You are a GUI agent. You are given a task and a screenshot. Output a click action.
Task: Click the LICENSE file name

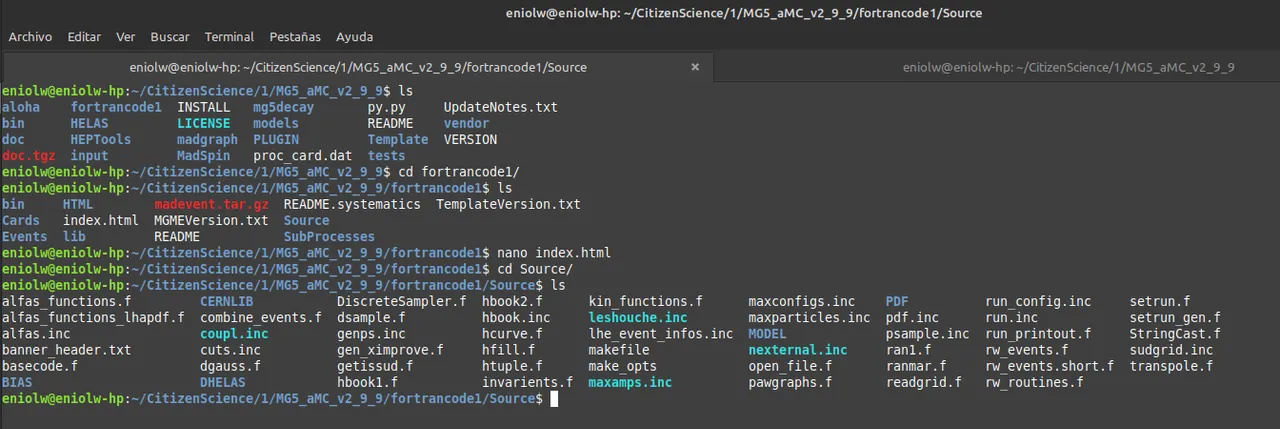click(x=203, y=123)
